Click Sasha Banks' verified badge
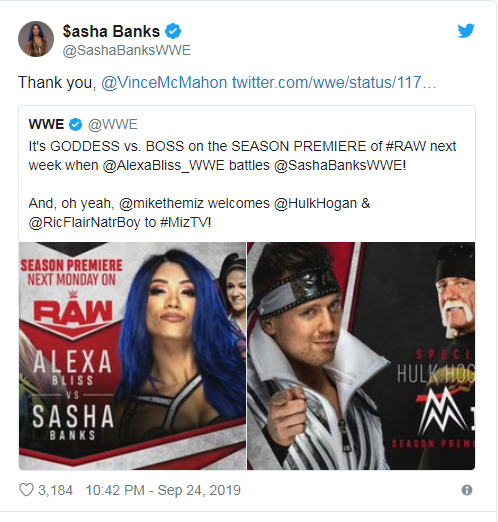This screenshot has height=522, width=498. coord(173,31)
